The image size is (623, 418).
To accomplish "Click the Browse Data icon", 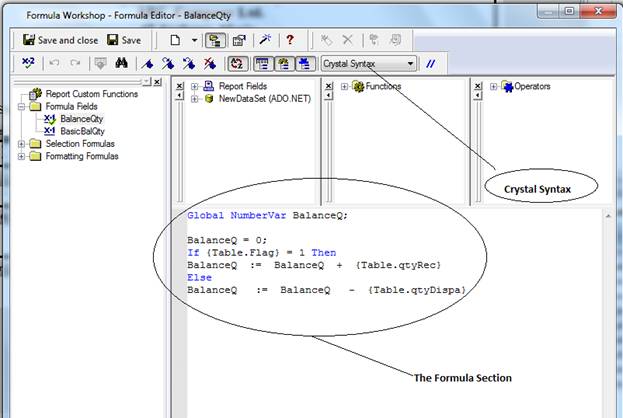I will (x=100, y=63).
